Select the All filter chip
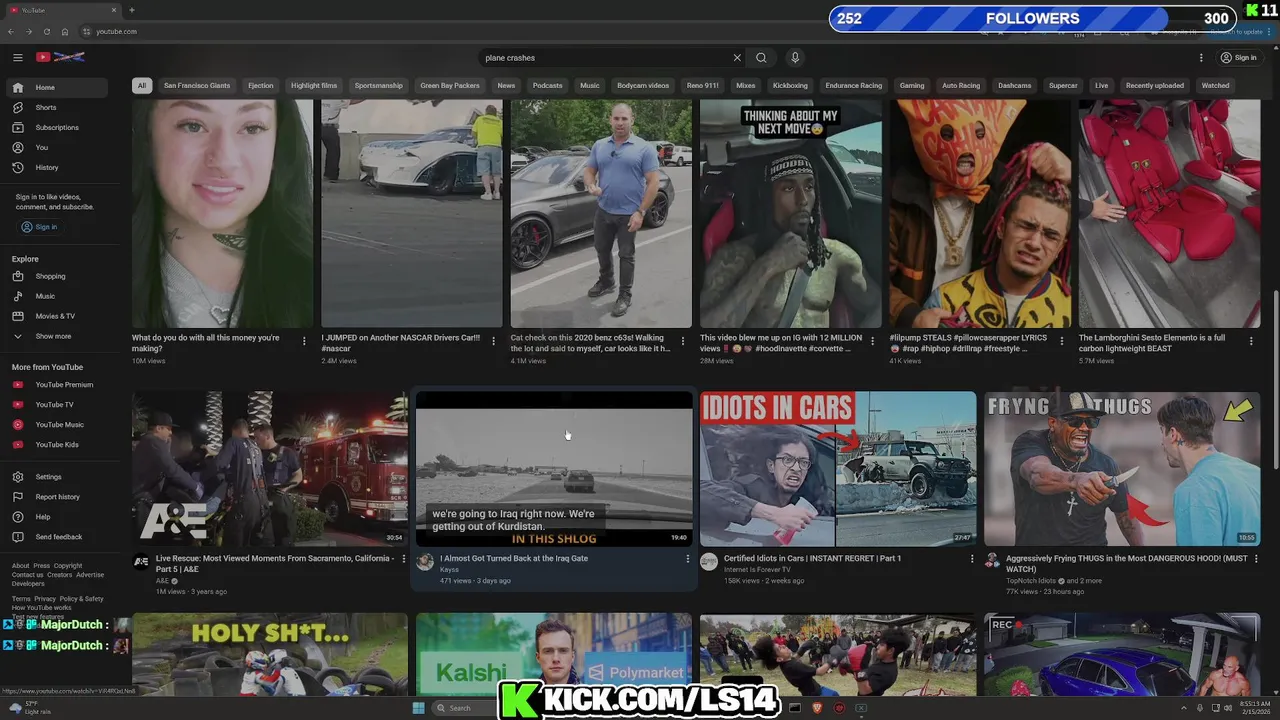Screen dimensions: 1280x720 142,85
